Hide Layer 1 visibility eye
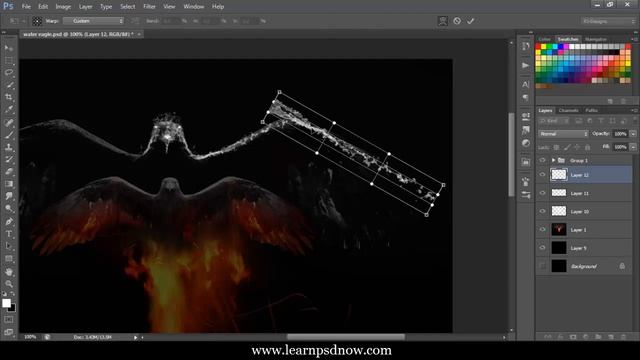Screen dimensions: 640x360 click(x=542, y=229)
